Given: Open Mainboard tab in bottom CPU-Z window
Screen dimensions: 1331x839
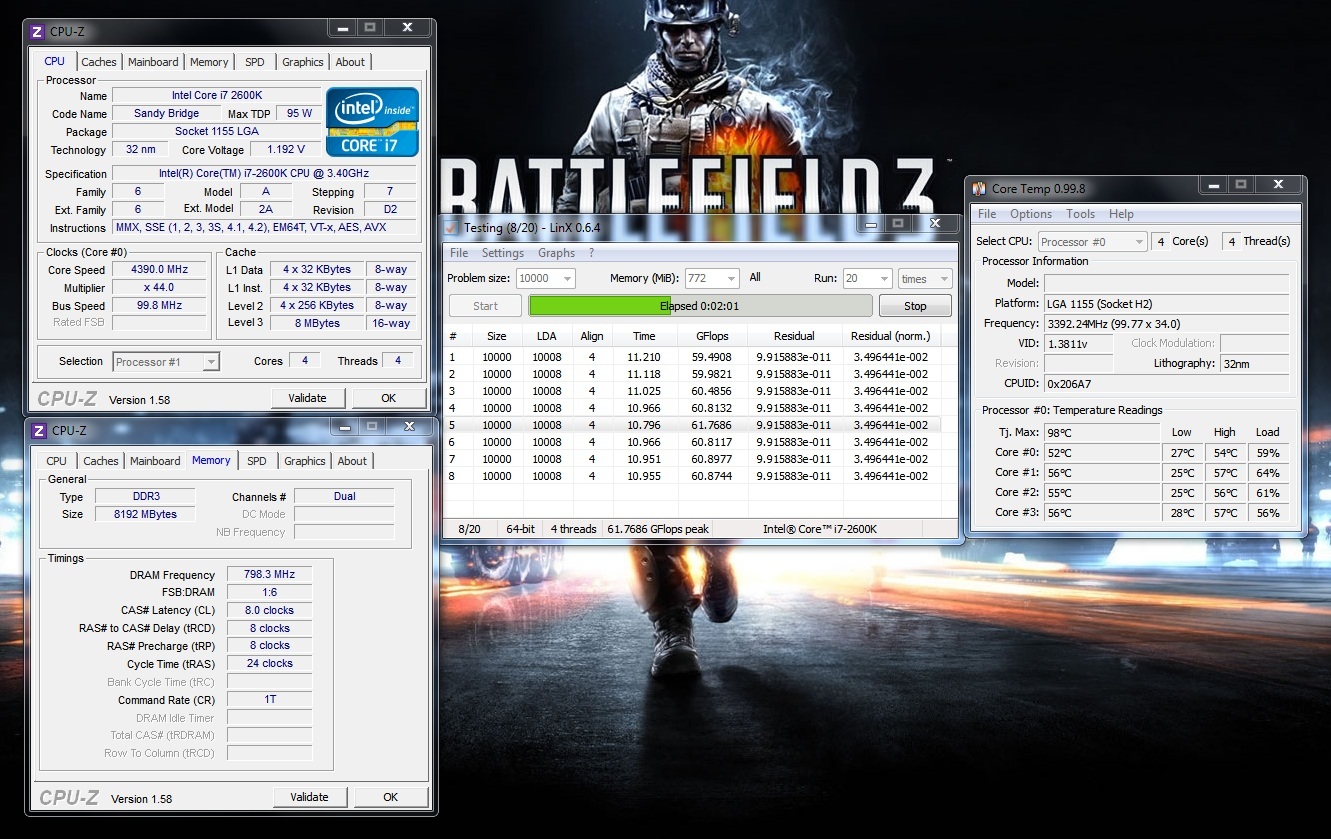Looking at the screenshot, I should click(x=155, y=461).
